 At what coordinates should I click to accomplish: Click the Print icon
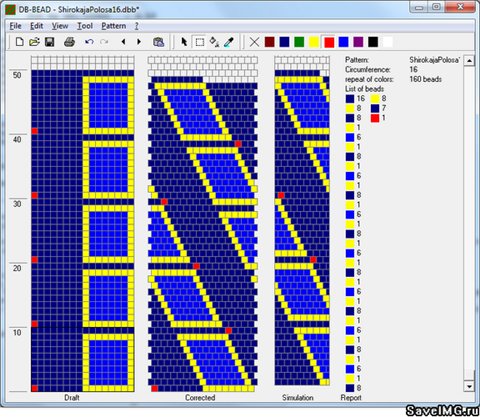(69, 42)
